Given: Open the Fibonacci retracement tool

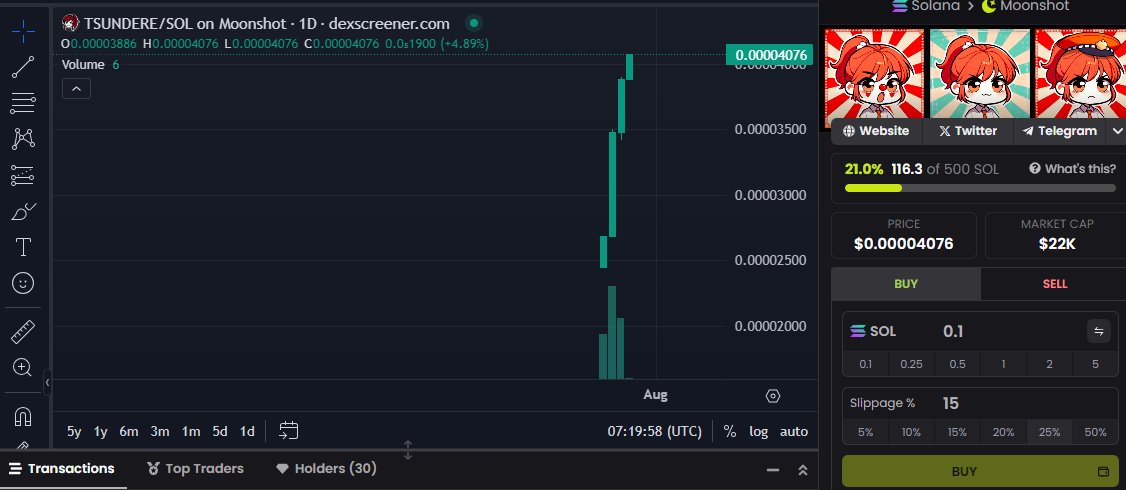Looking at the screenshot, I should 23,103.
